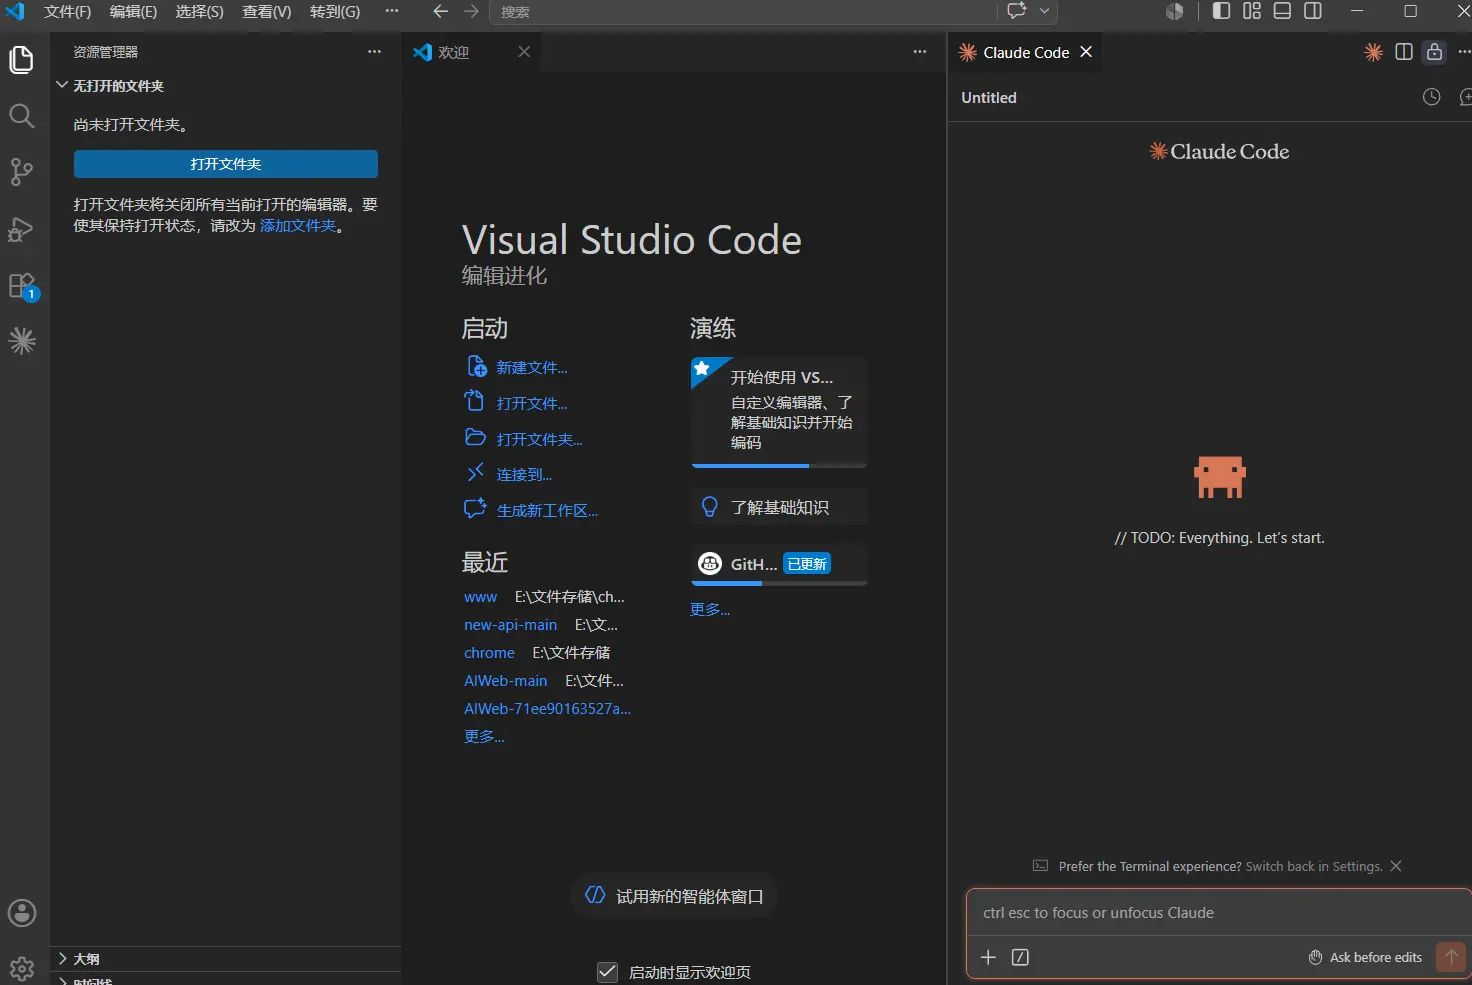
Task: Open recent project new-api-main
Action: click(510, 625)
